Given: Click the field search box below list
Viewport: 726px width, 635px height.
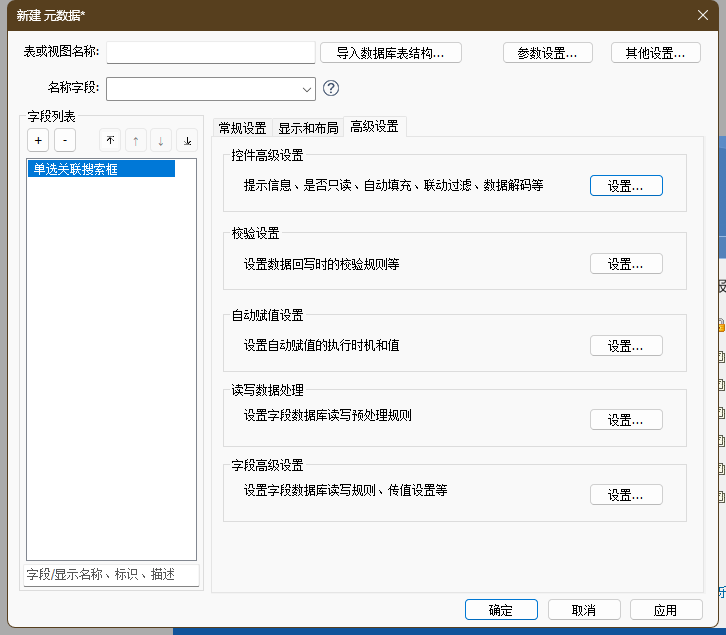Looking at the screenshot, I should click(x=112, y=574).
